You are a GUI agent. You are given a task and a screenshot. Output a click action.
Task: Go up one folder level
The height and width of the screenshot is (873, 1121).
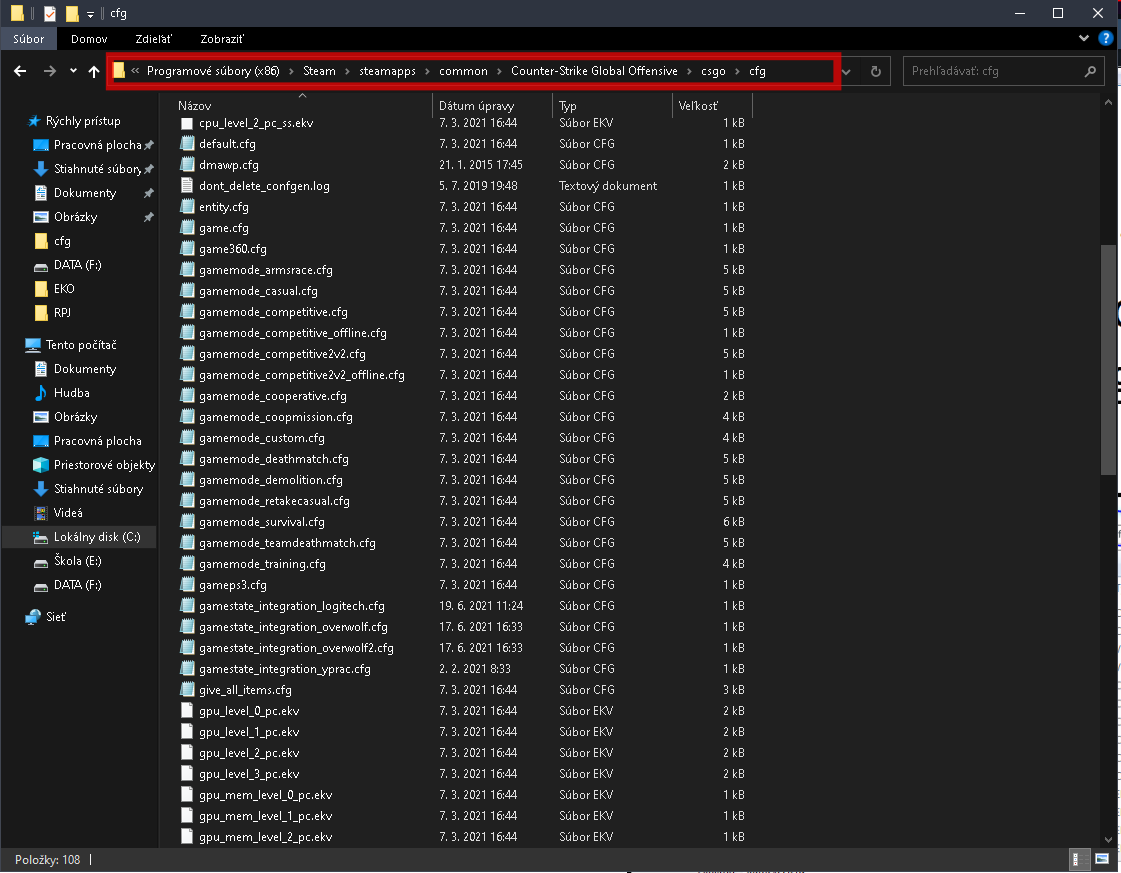coord(94,71)
